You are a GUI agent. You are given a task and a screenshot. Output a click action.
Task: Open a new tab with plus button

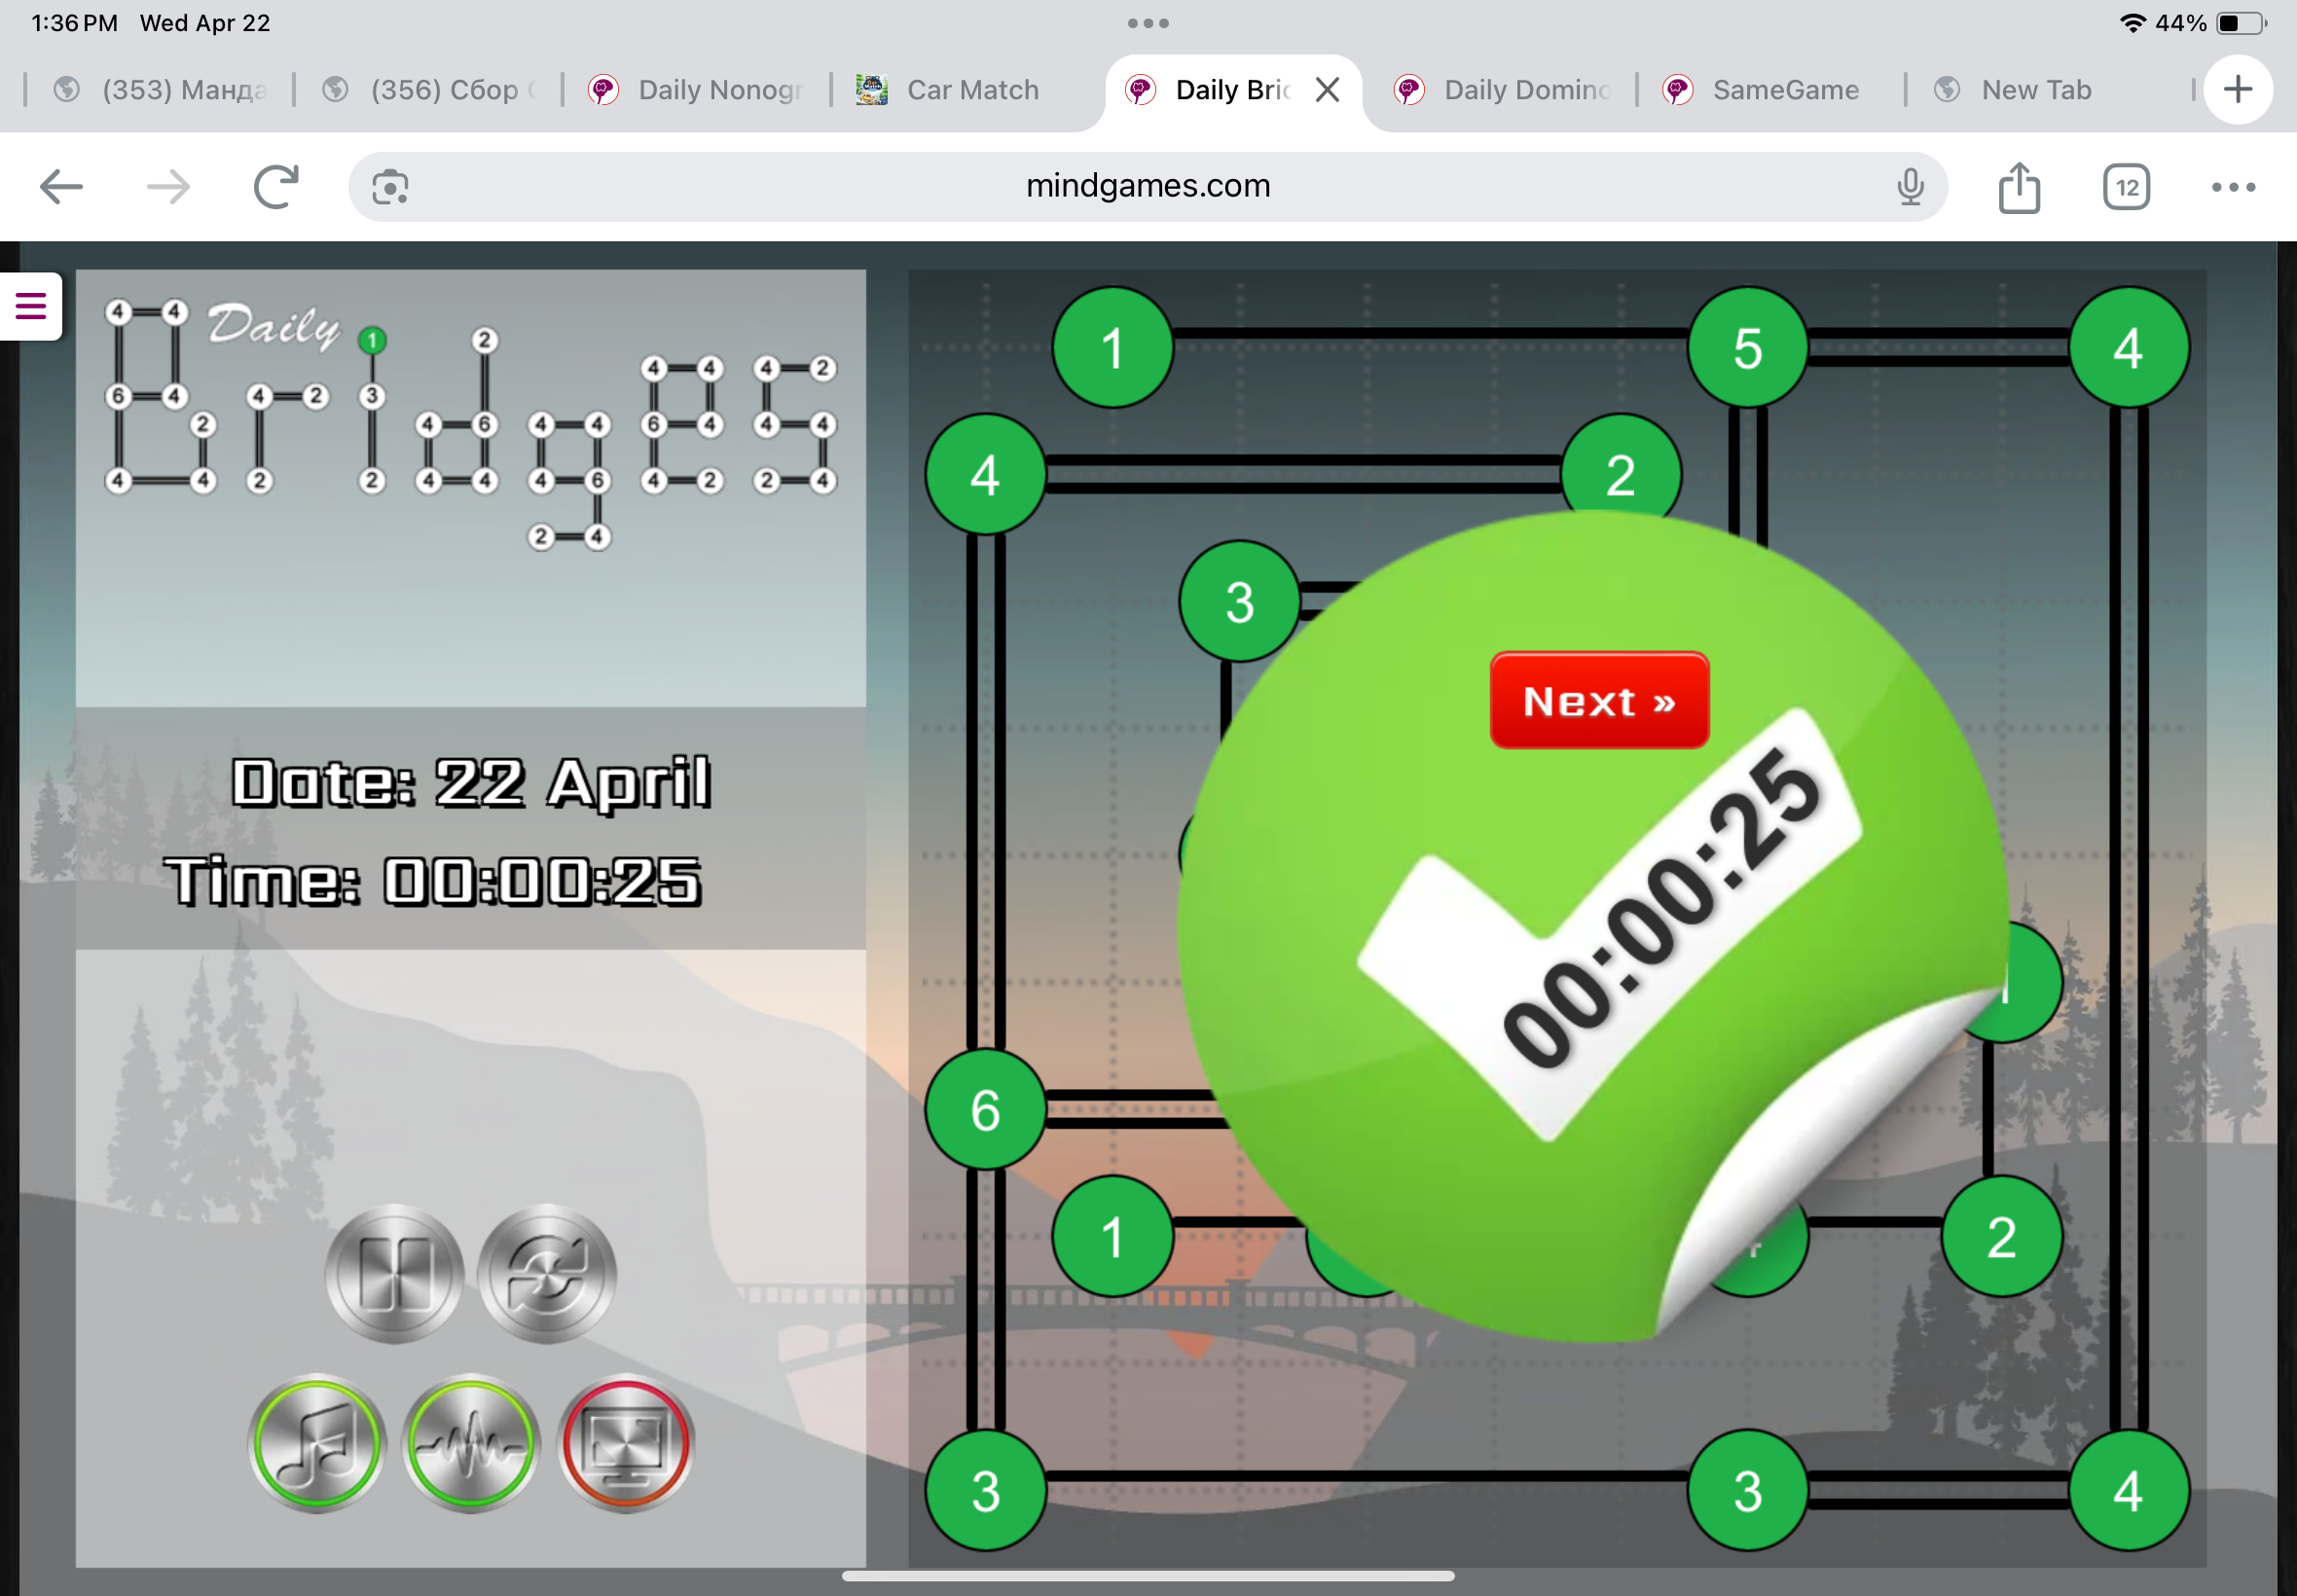tap(2238, 90)
